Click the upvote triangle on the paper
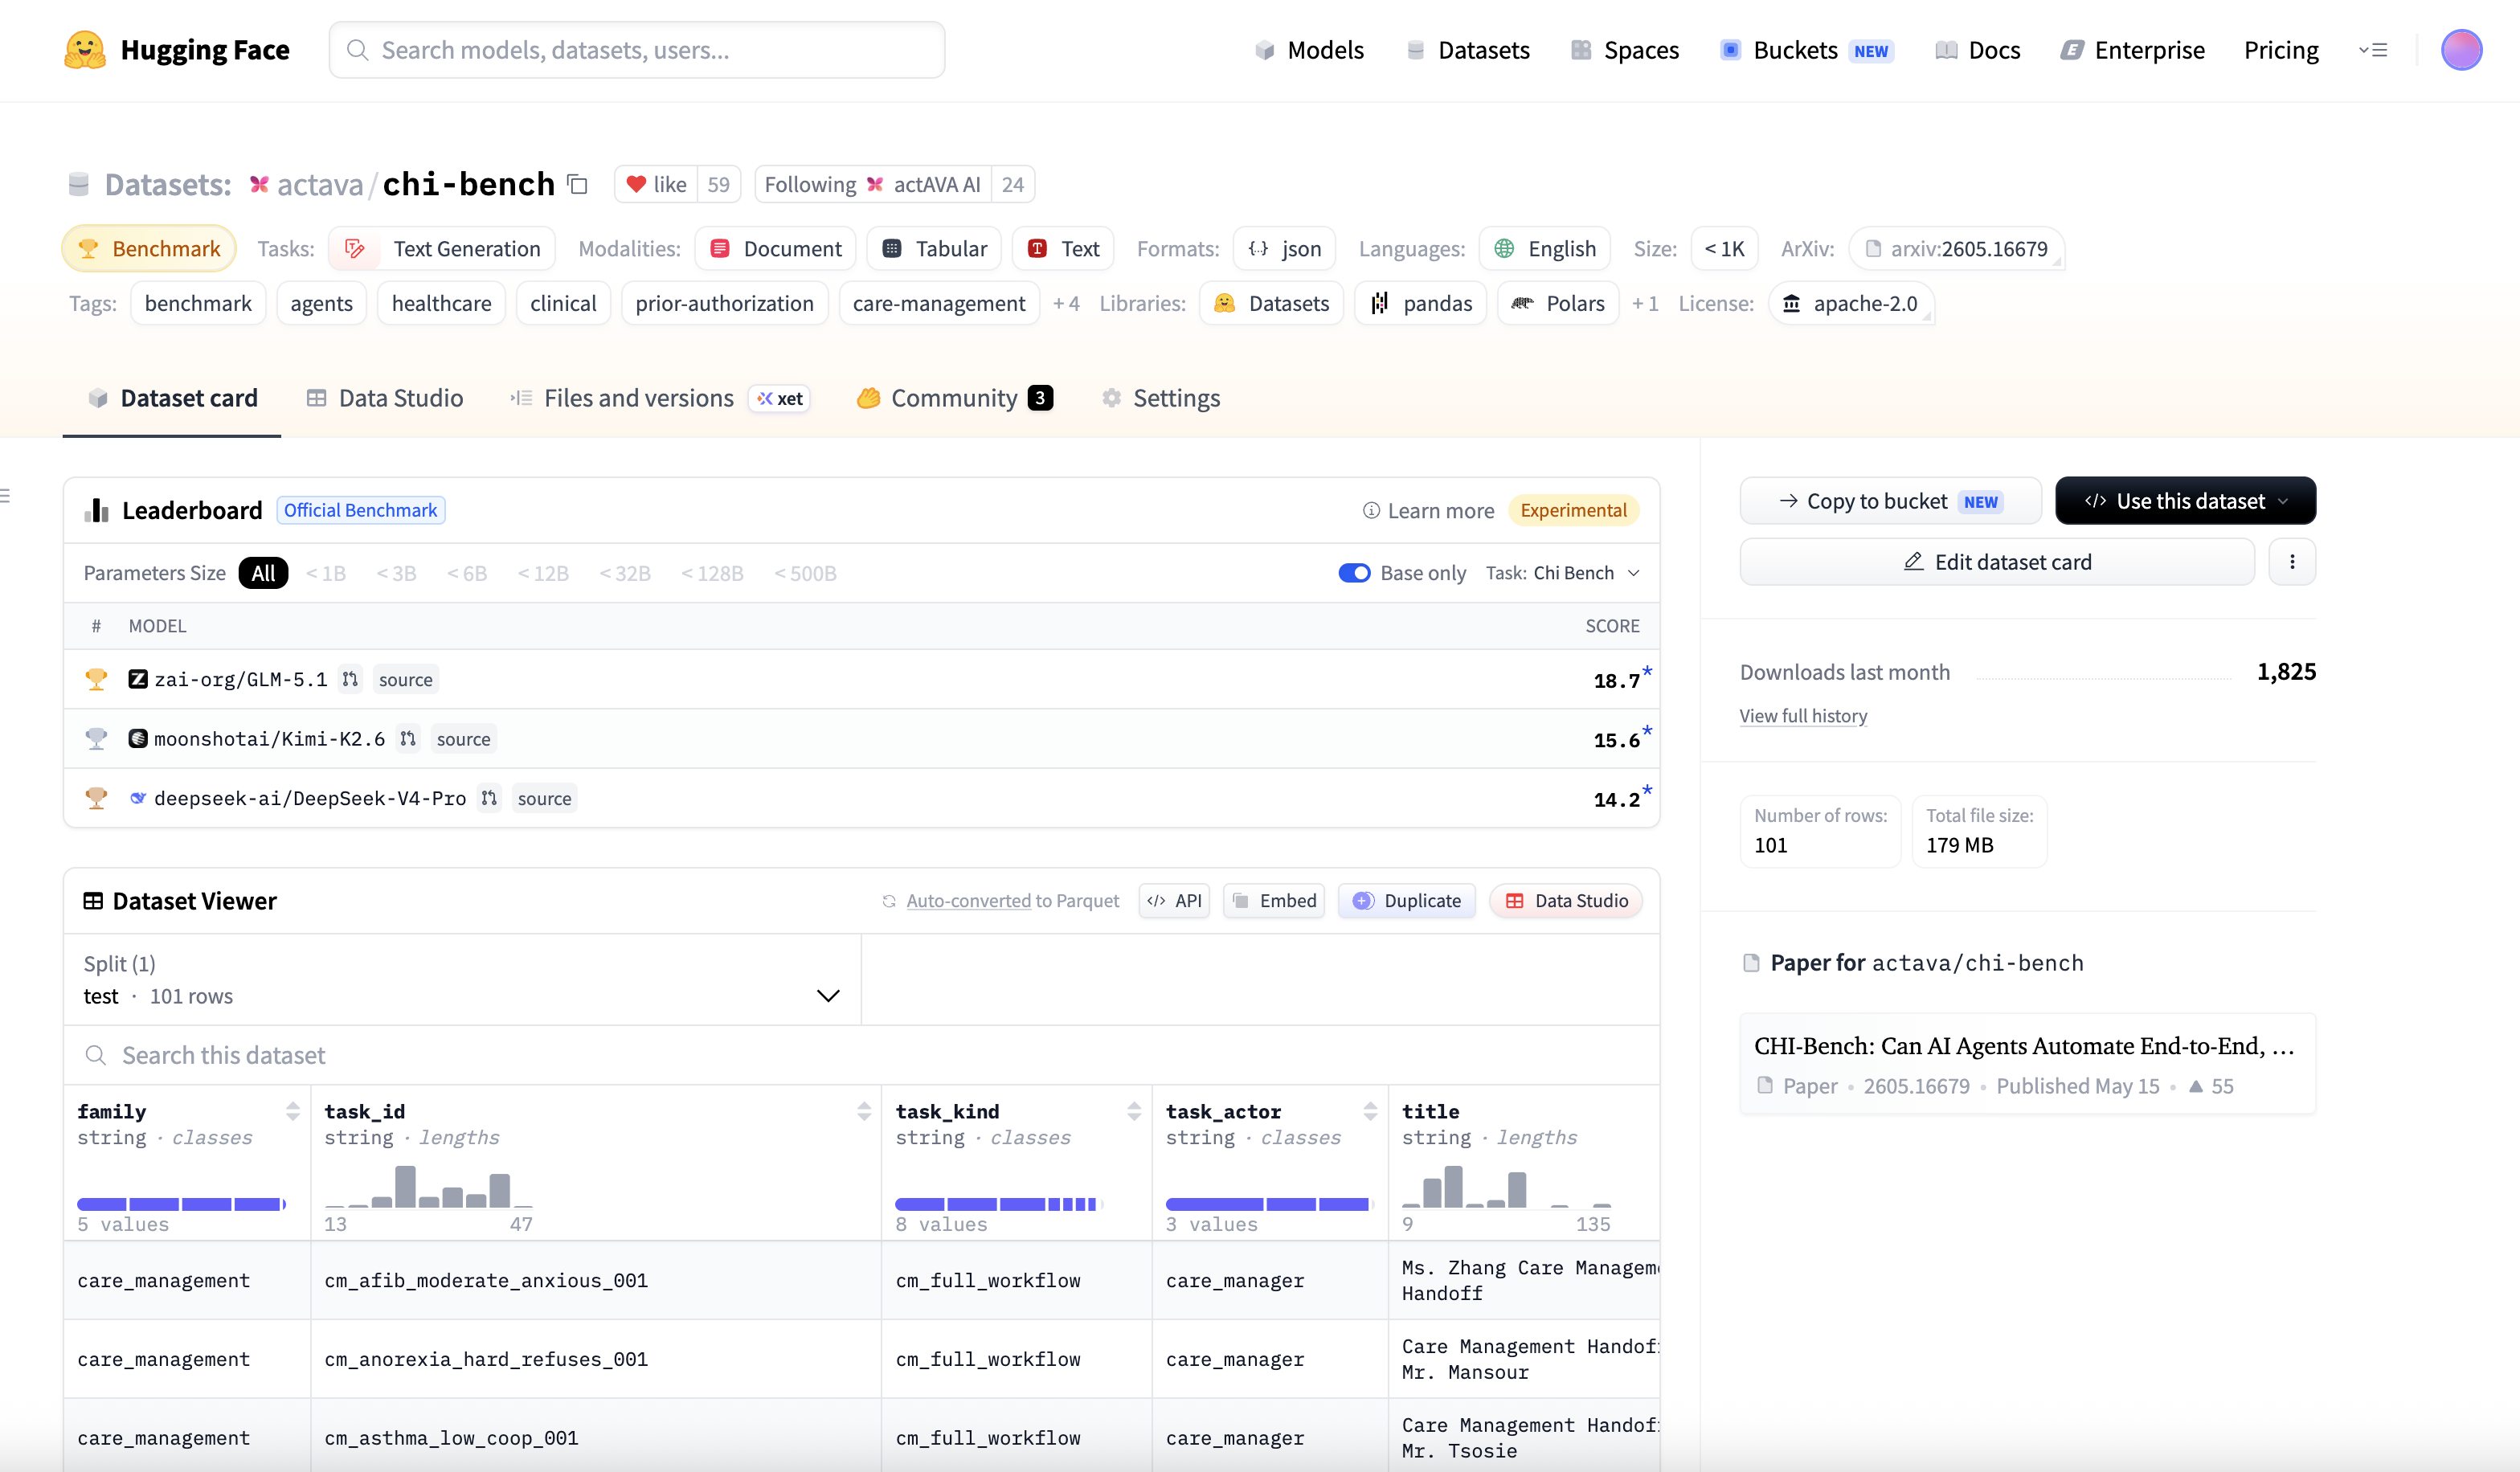The width and height of the screenshot is (2520, 1472). (x=2196, y=1086)
